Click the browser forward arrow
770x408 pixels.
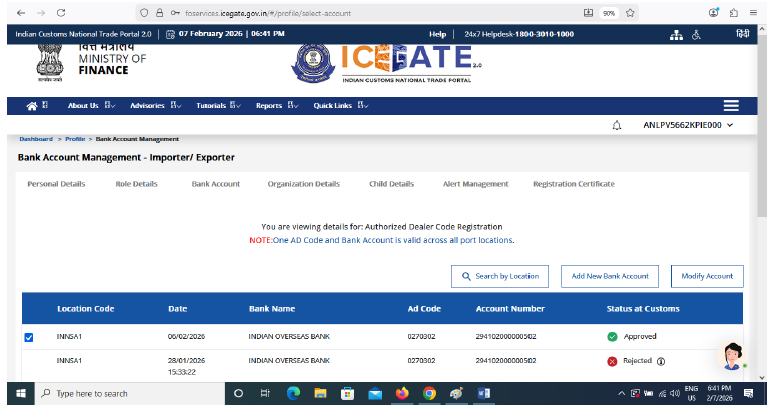pos(41,13)
